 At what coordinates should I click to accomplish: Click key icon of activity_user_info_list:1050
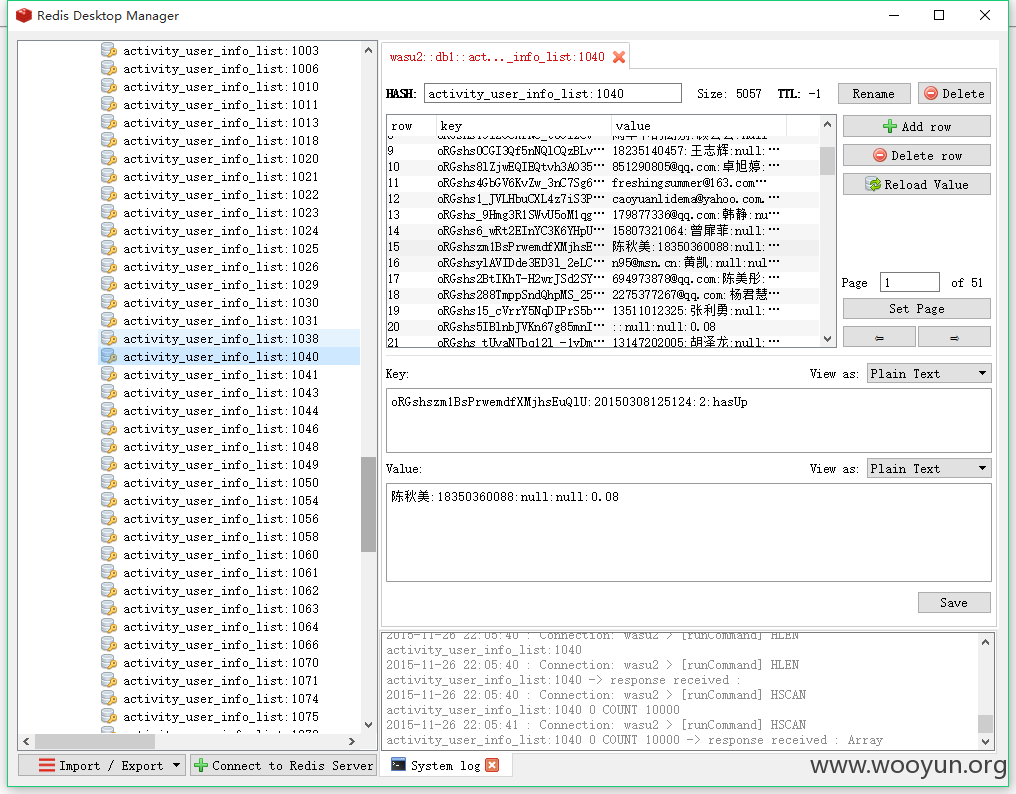(x=109, y=483)
